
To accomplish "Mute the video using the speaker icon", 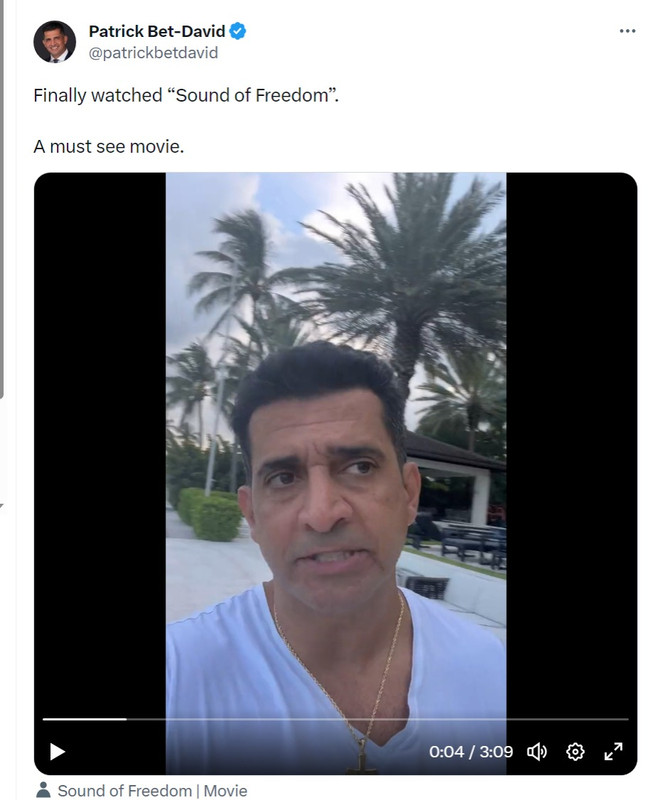I will click(x=537, y=752).
